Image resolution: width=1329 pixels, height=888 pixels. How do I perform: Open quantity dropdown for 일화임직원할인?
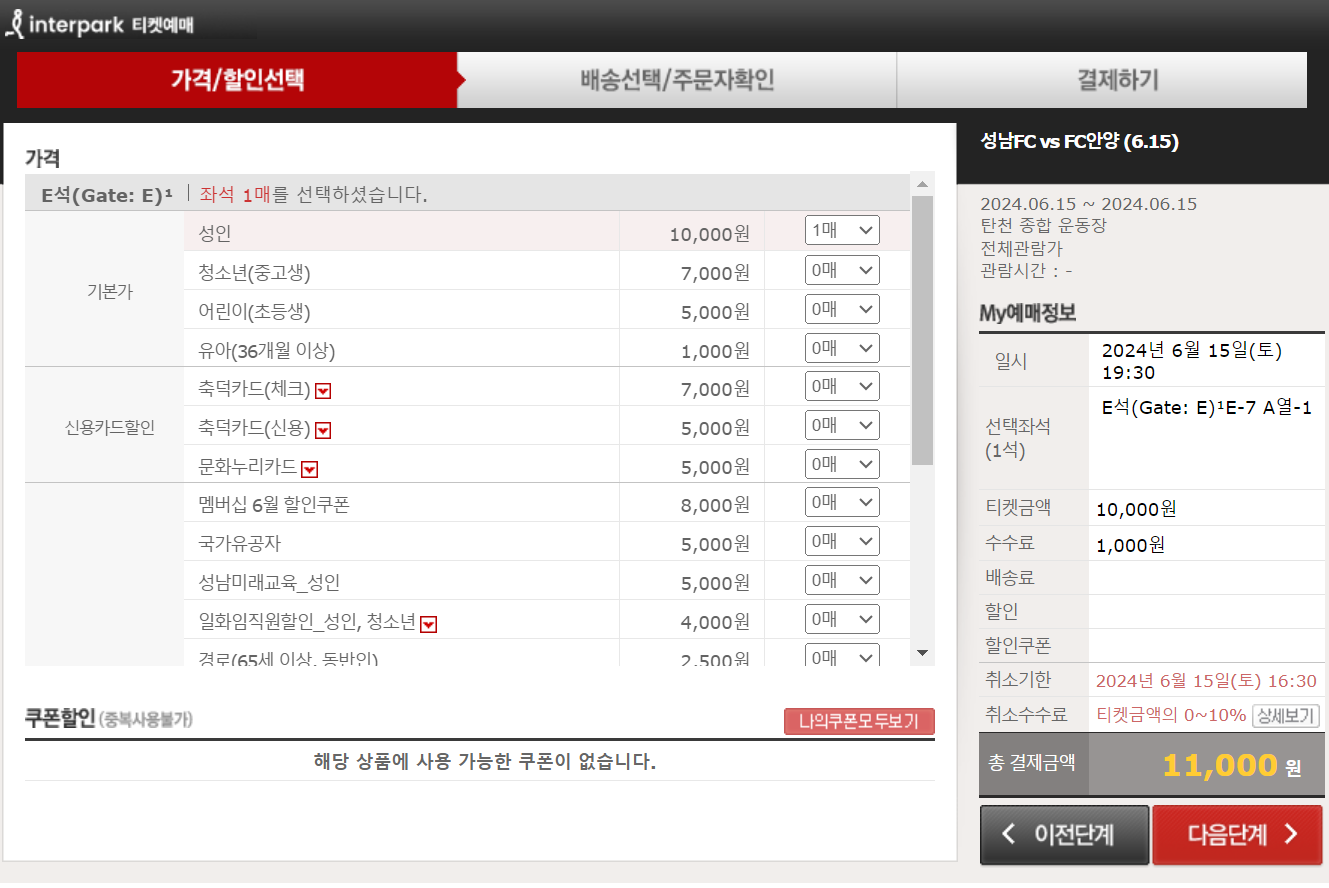tap(842, 619)
